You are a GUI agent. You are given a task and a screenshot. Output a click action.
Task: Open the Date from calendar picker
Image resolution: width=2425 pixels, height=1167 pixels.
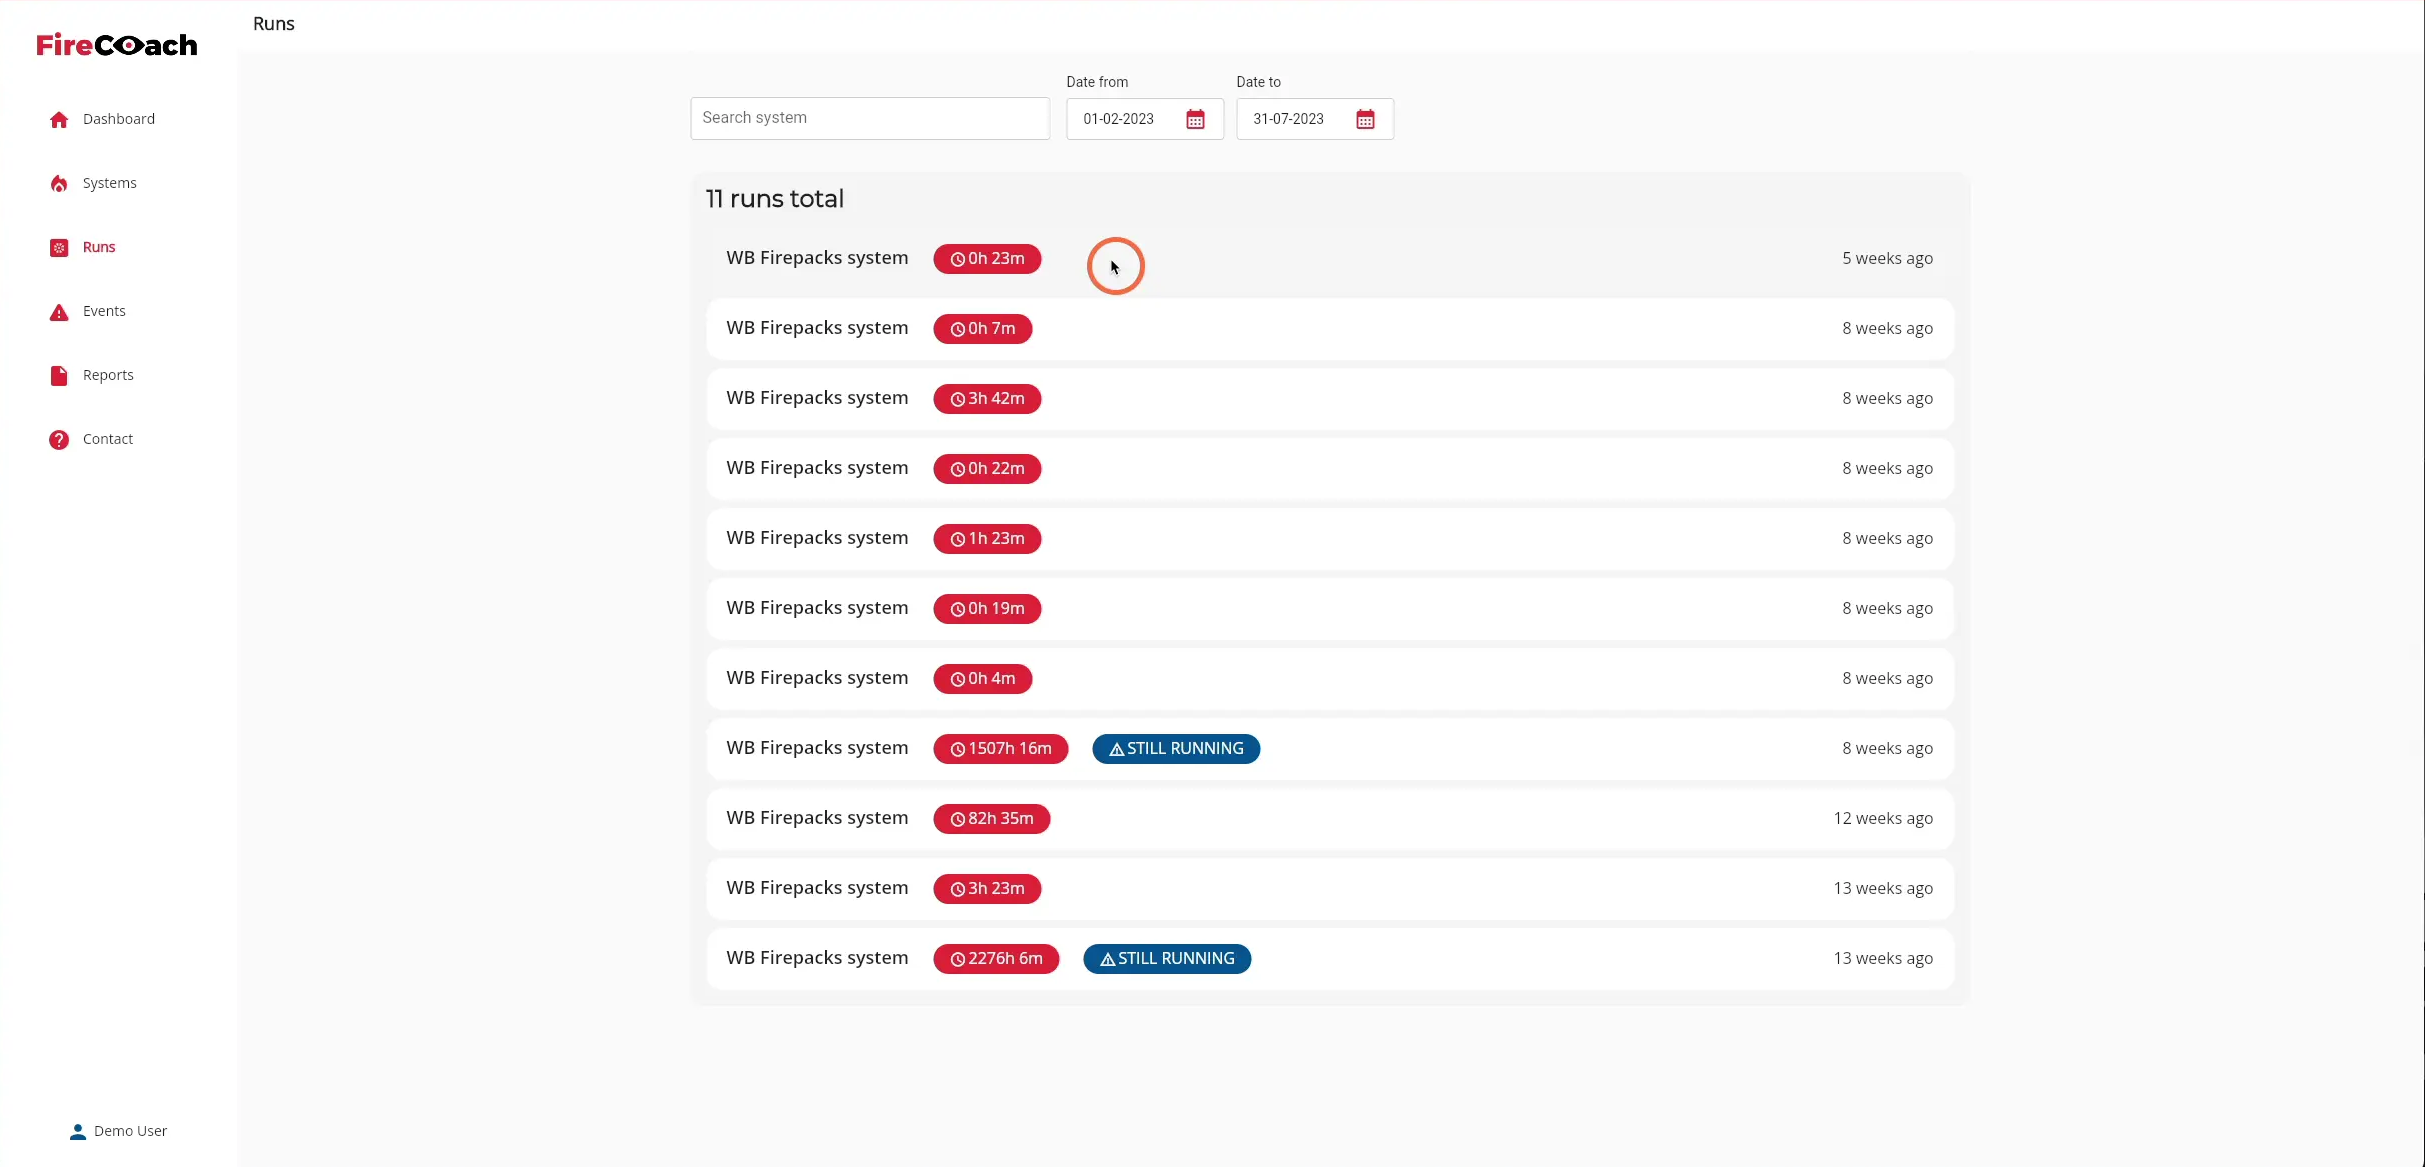[1195, 120]
